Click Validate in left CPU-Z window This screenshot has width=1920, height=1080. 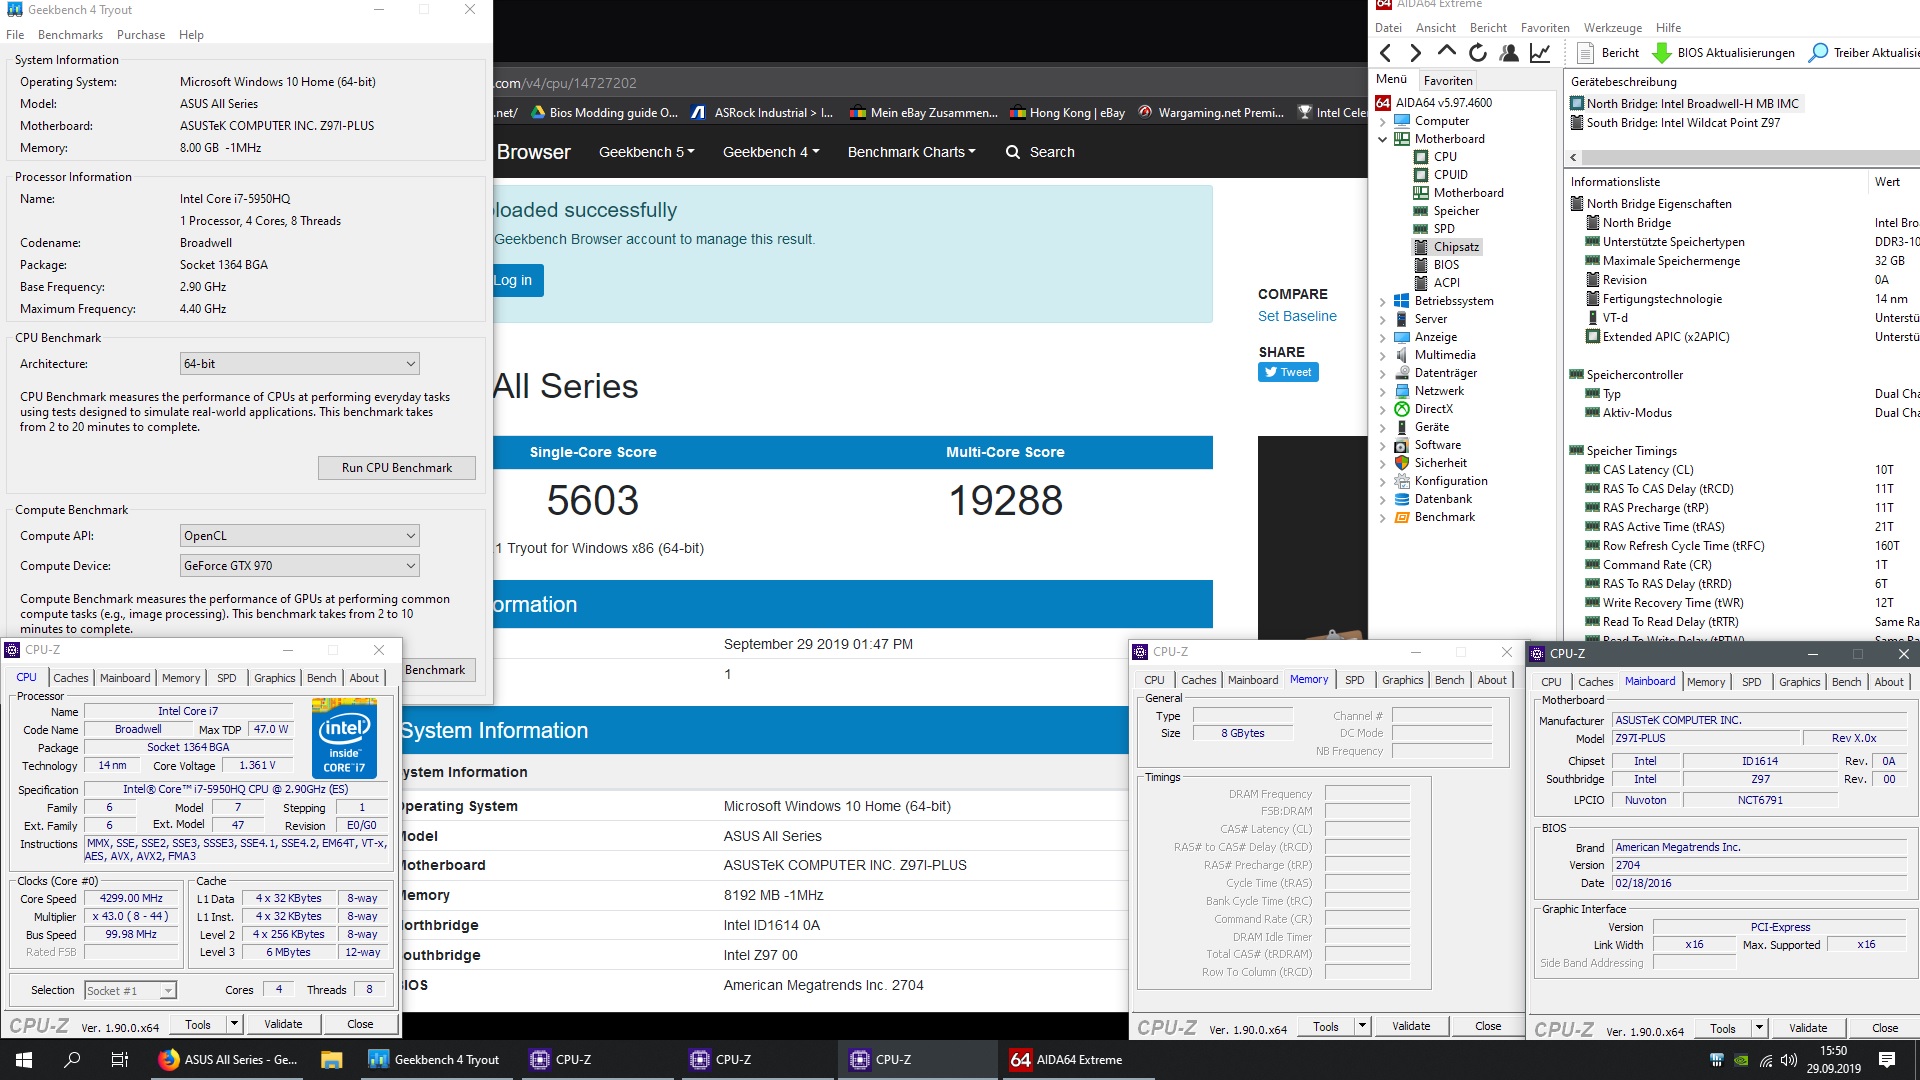click(283, 1024)
